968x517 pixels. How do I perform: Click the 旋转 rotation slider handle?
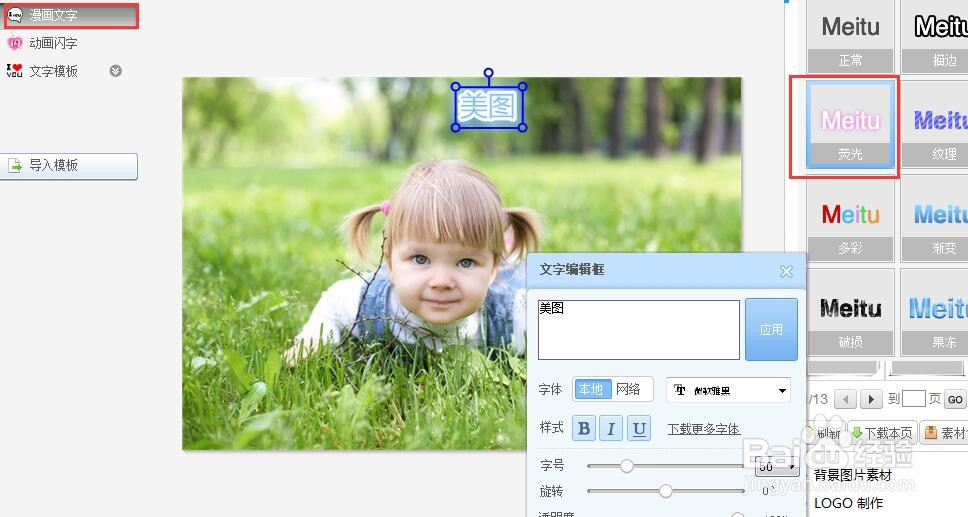[x=666, y=491]
